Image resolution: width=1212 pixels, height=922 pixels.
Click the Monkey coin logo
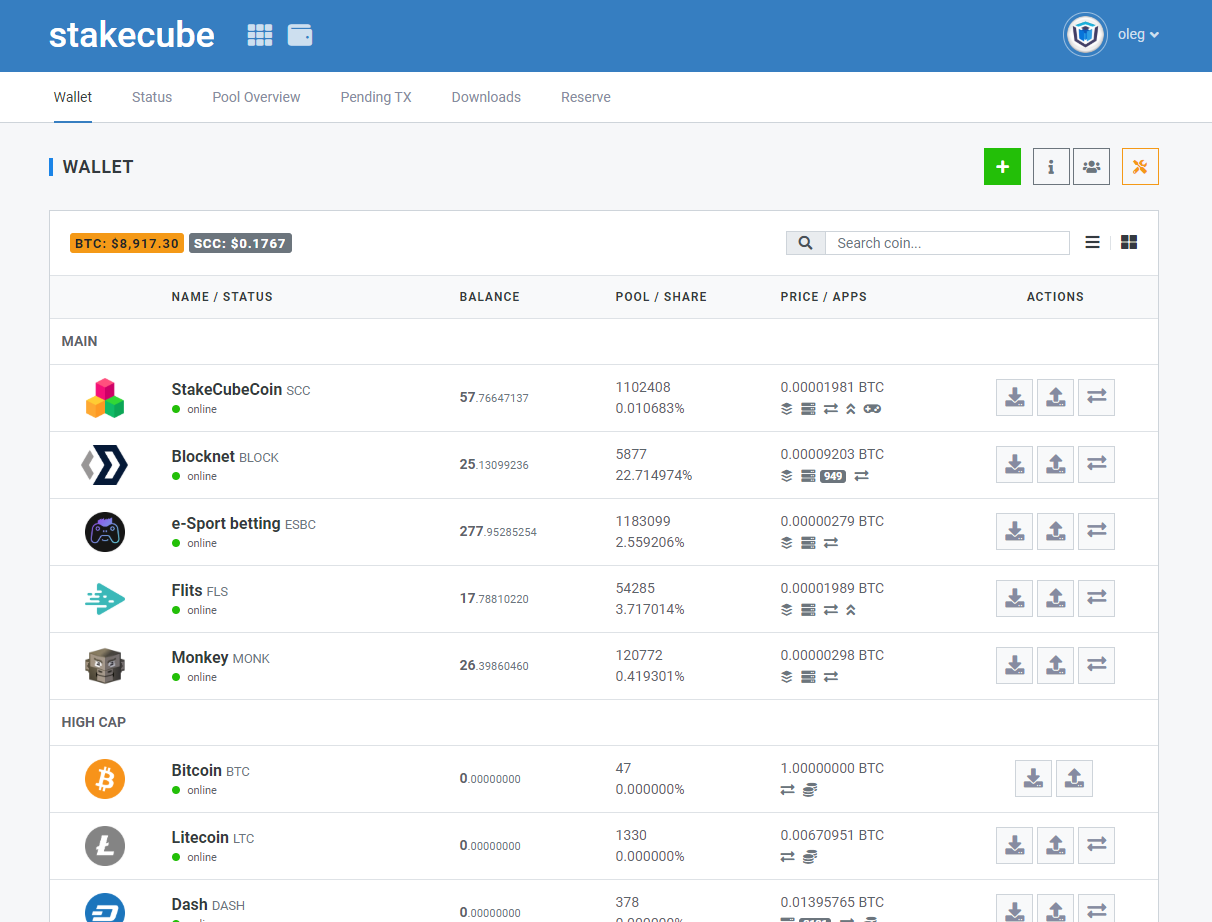pyautogui.click(x=105, y=666)
